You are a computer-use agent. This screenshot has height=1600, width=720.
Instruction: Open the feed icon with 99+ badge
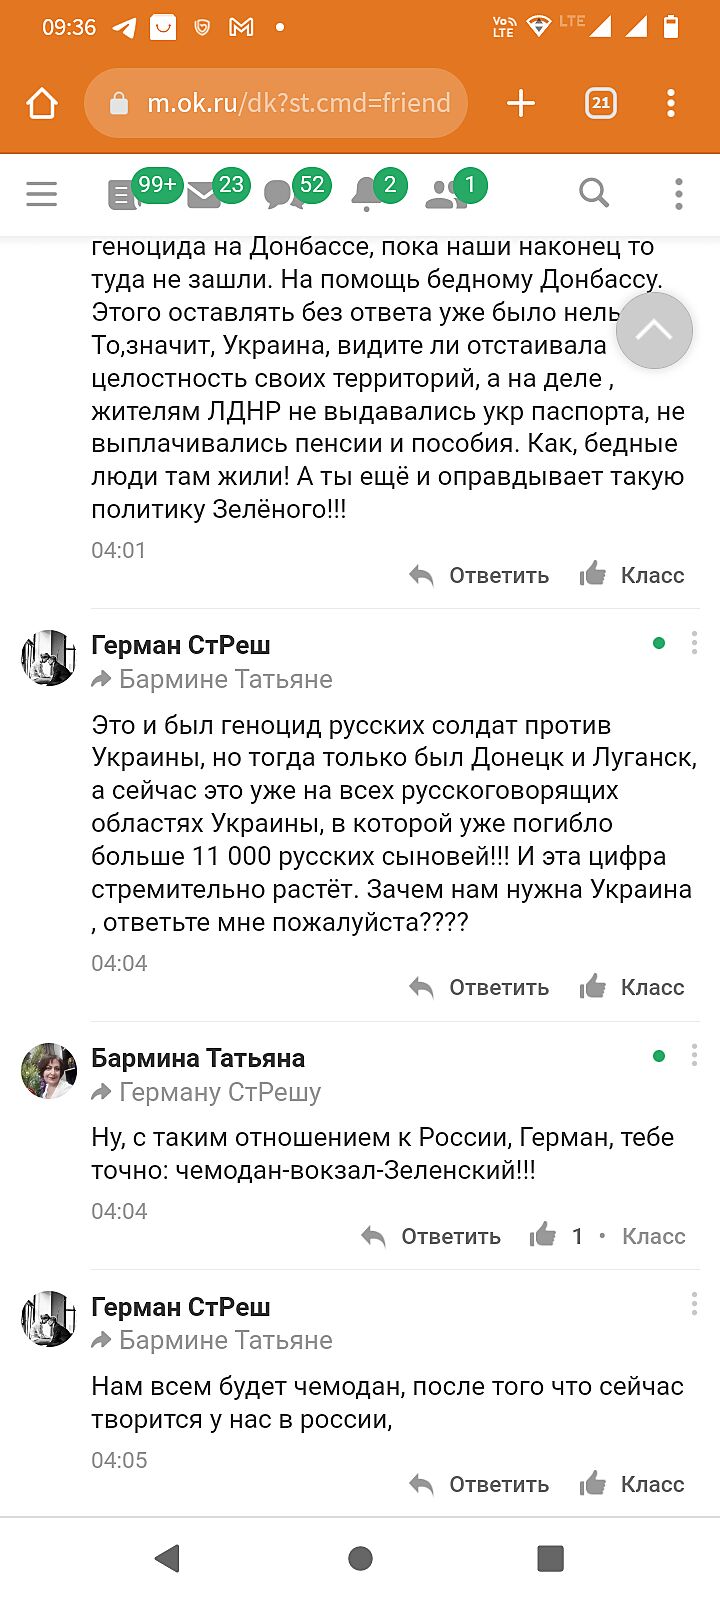click(x=126, y=194)
